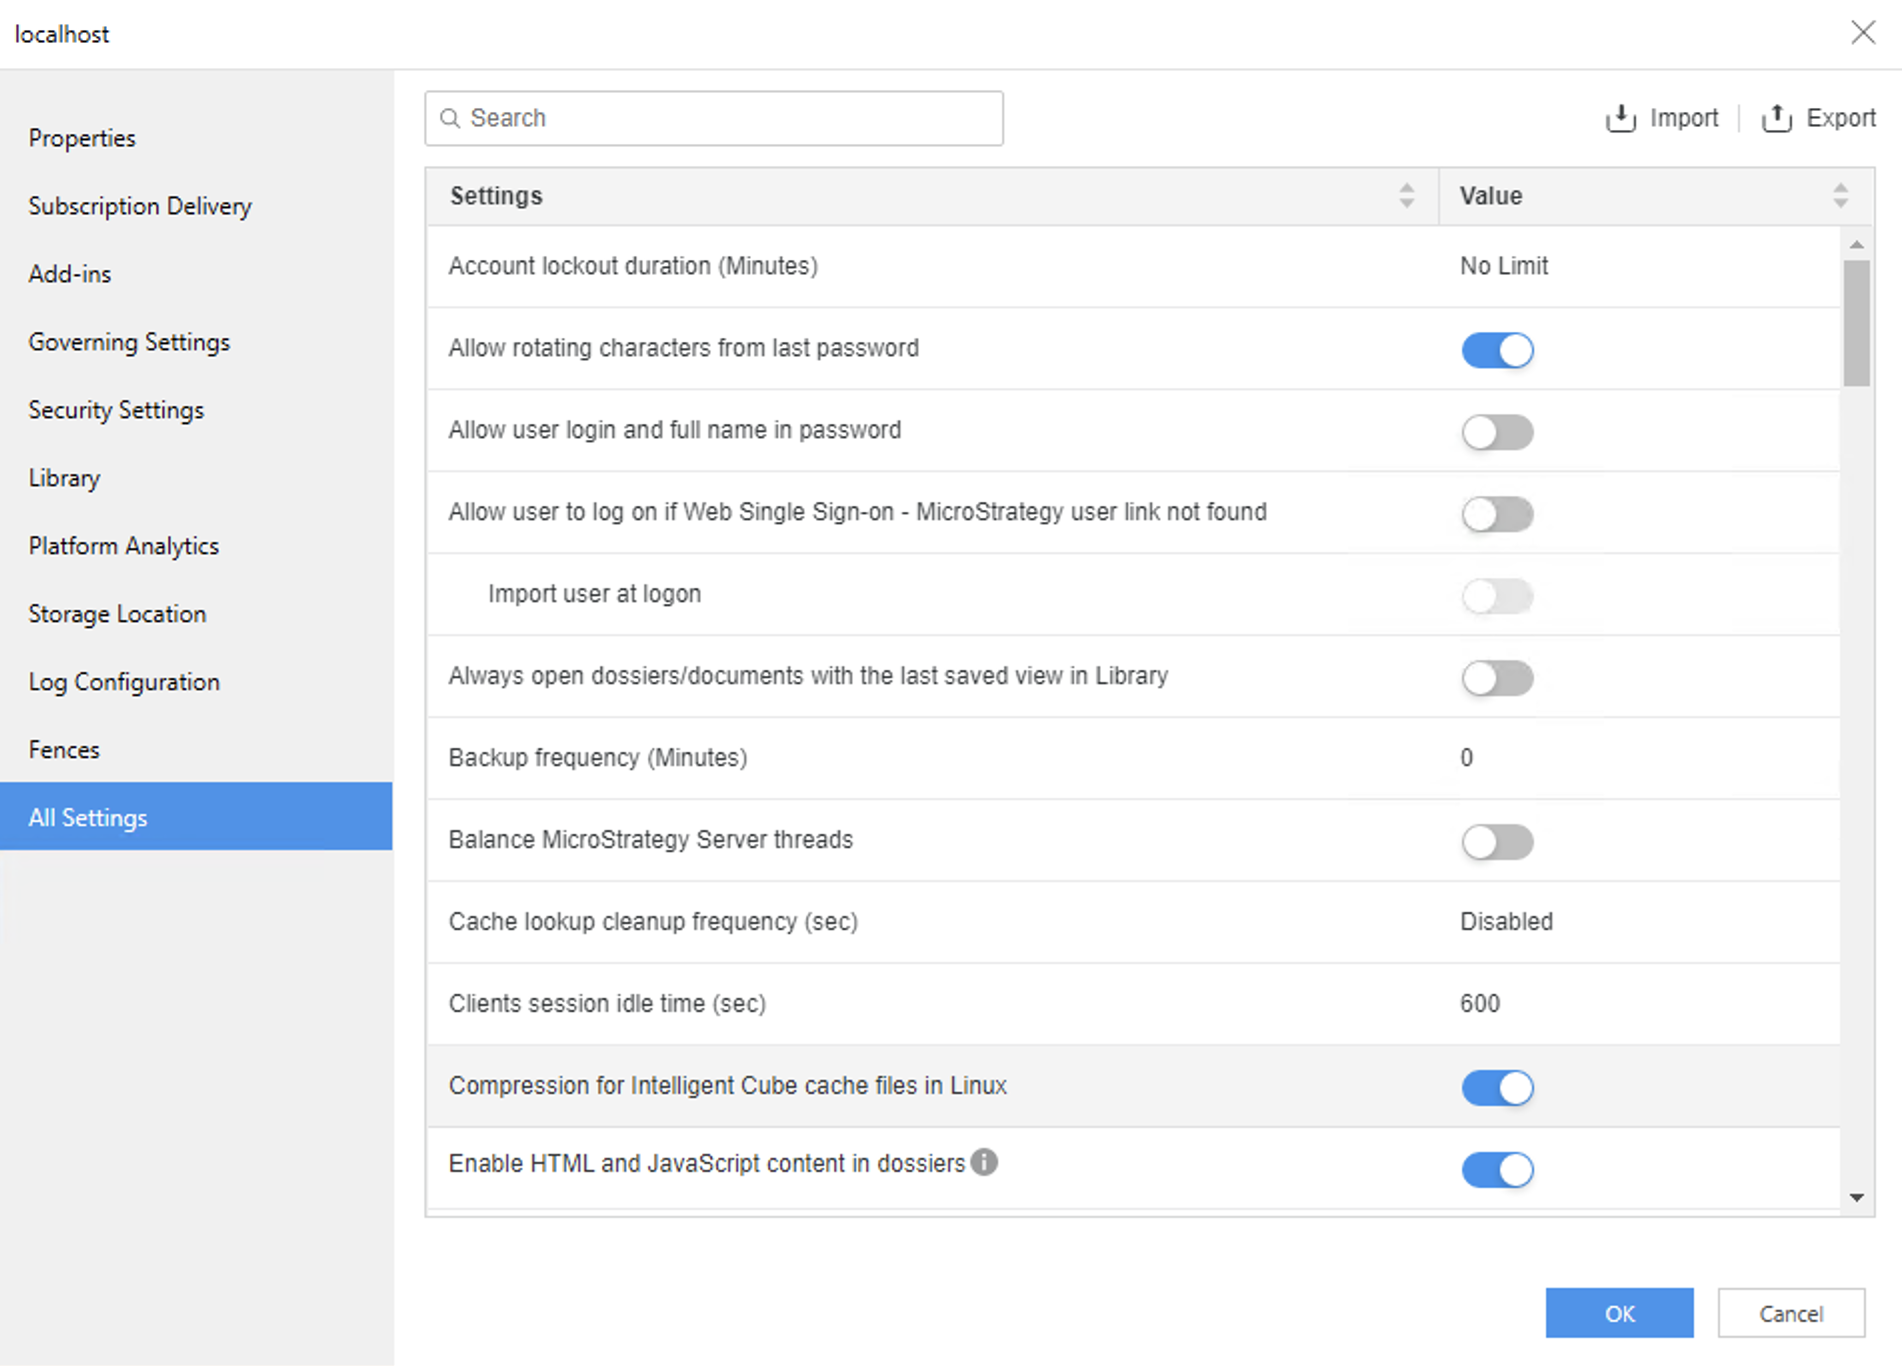Sort by the Value column arrows
Viewport: 1902px width, 1366px height.
tap(1840, 196)
